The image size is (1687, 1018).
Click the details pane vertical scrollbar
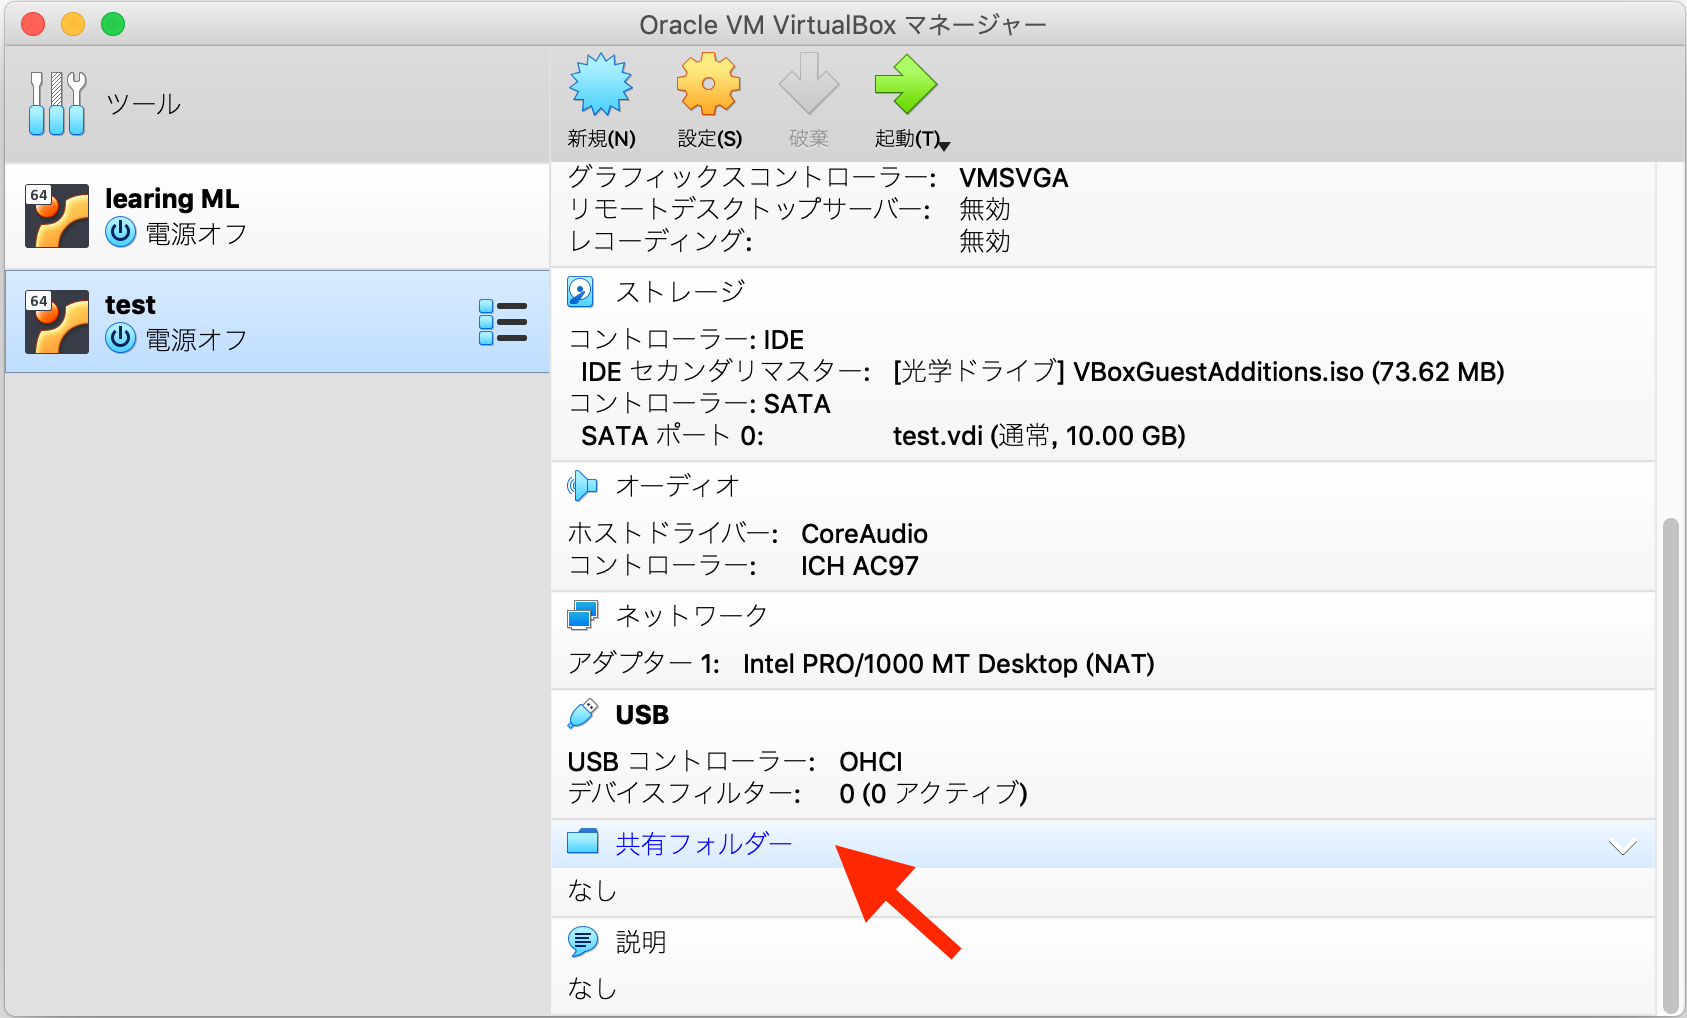(1670, 765)
